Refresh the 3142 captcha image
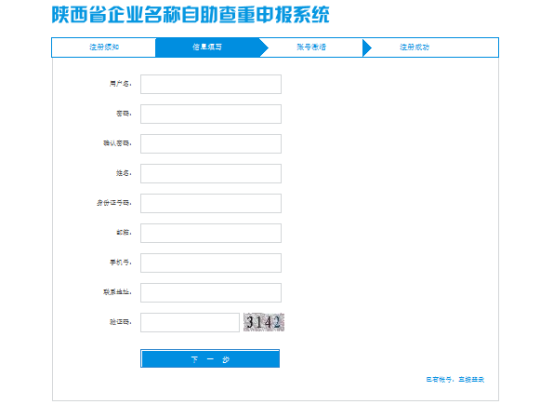The width and height of the screenshot is (554, 404). coord(264,322)
